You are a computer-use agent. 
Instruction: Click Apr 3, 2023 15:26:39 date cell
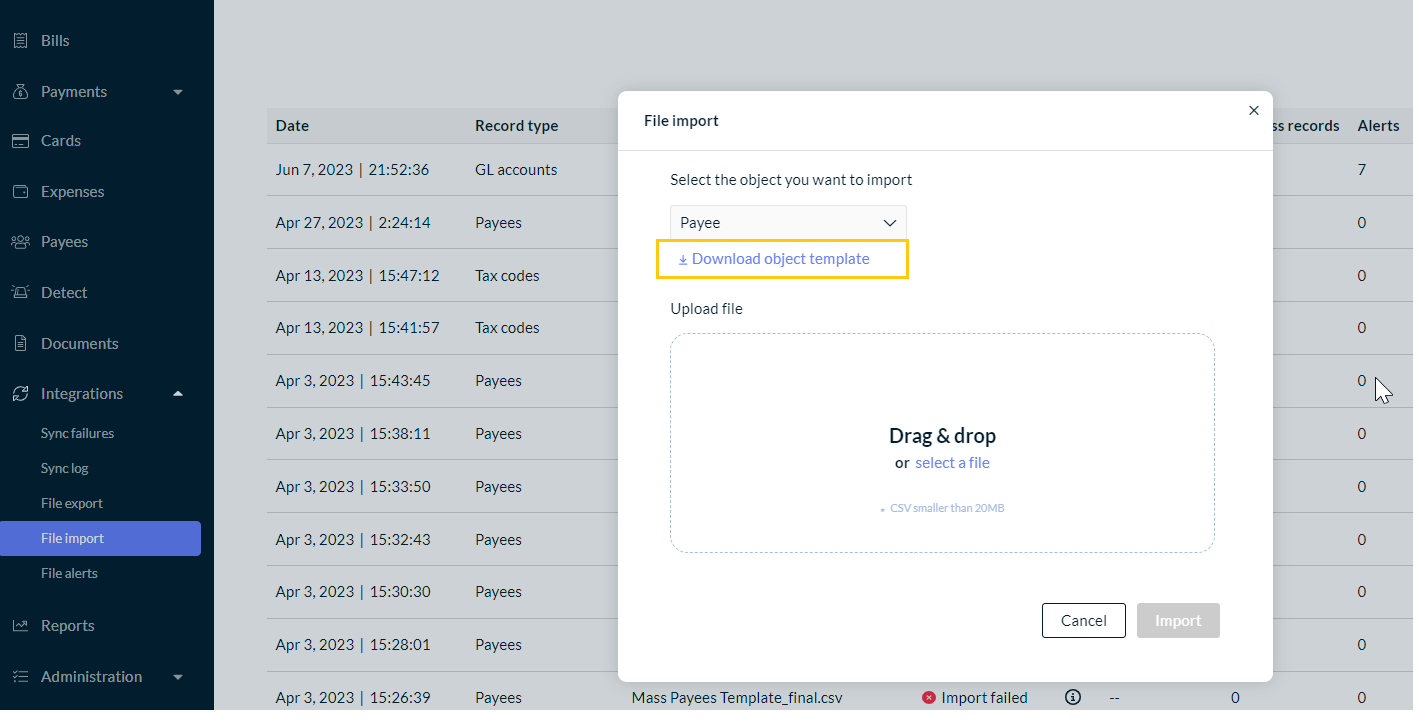click(x=353, y=698)
